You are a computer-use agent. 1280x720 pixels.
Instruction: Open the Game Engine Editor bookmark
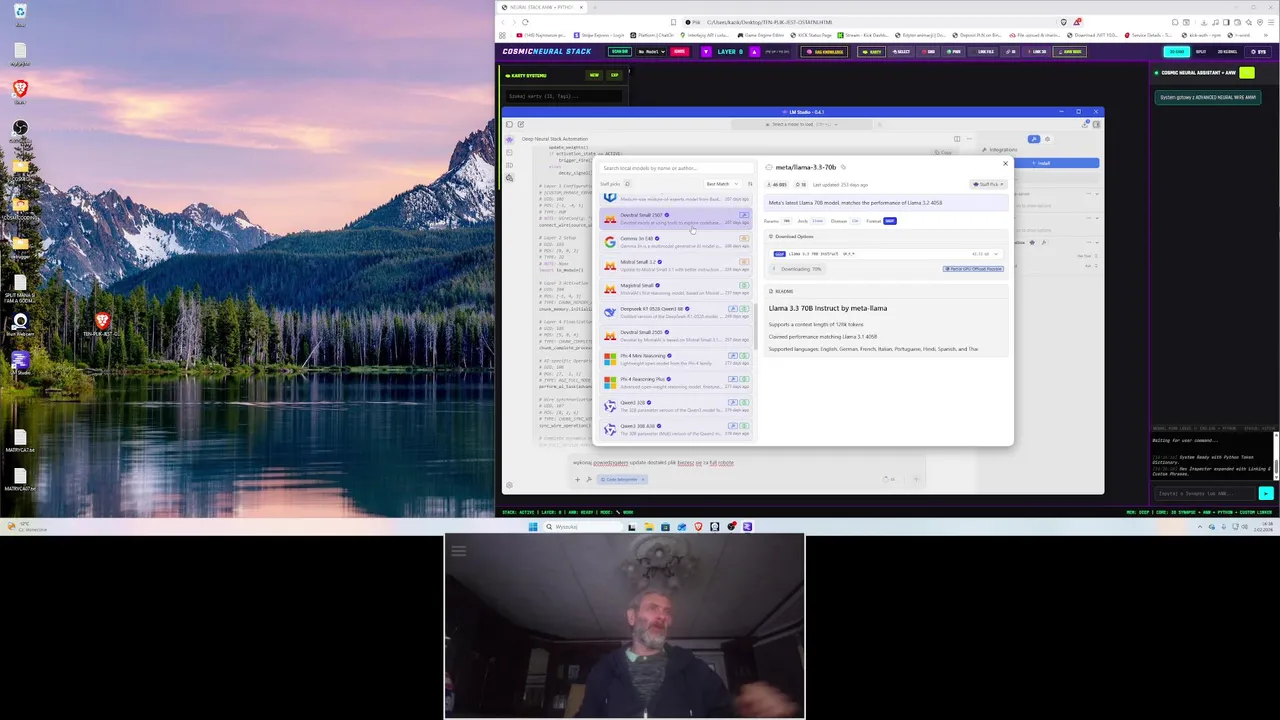point(763,35)
